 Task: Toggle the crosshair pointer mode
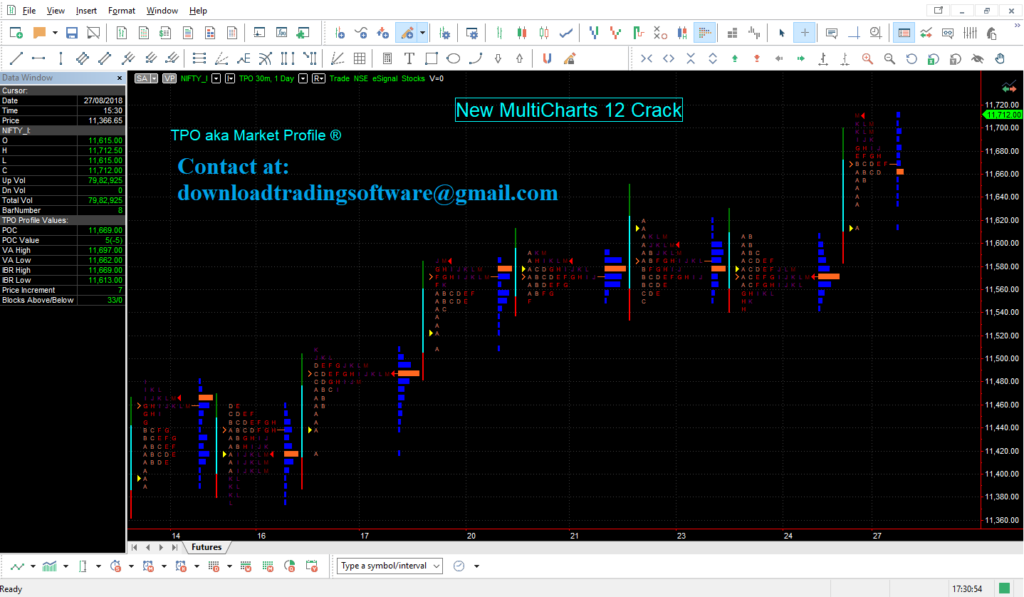point(805,33)
